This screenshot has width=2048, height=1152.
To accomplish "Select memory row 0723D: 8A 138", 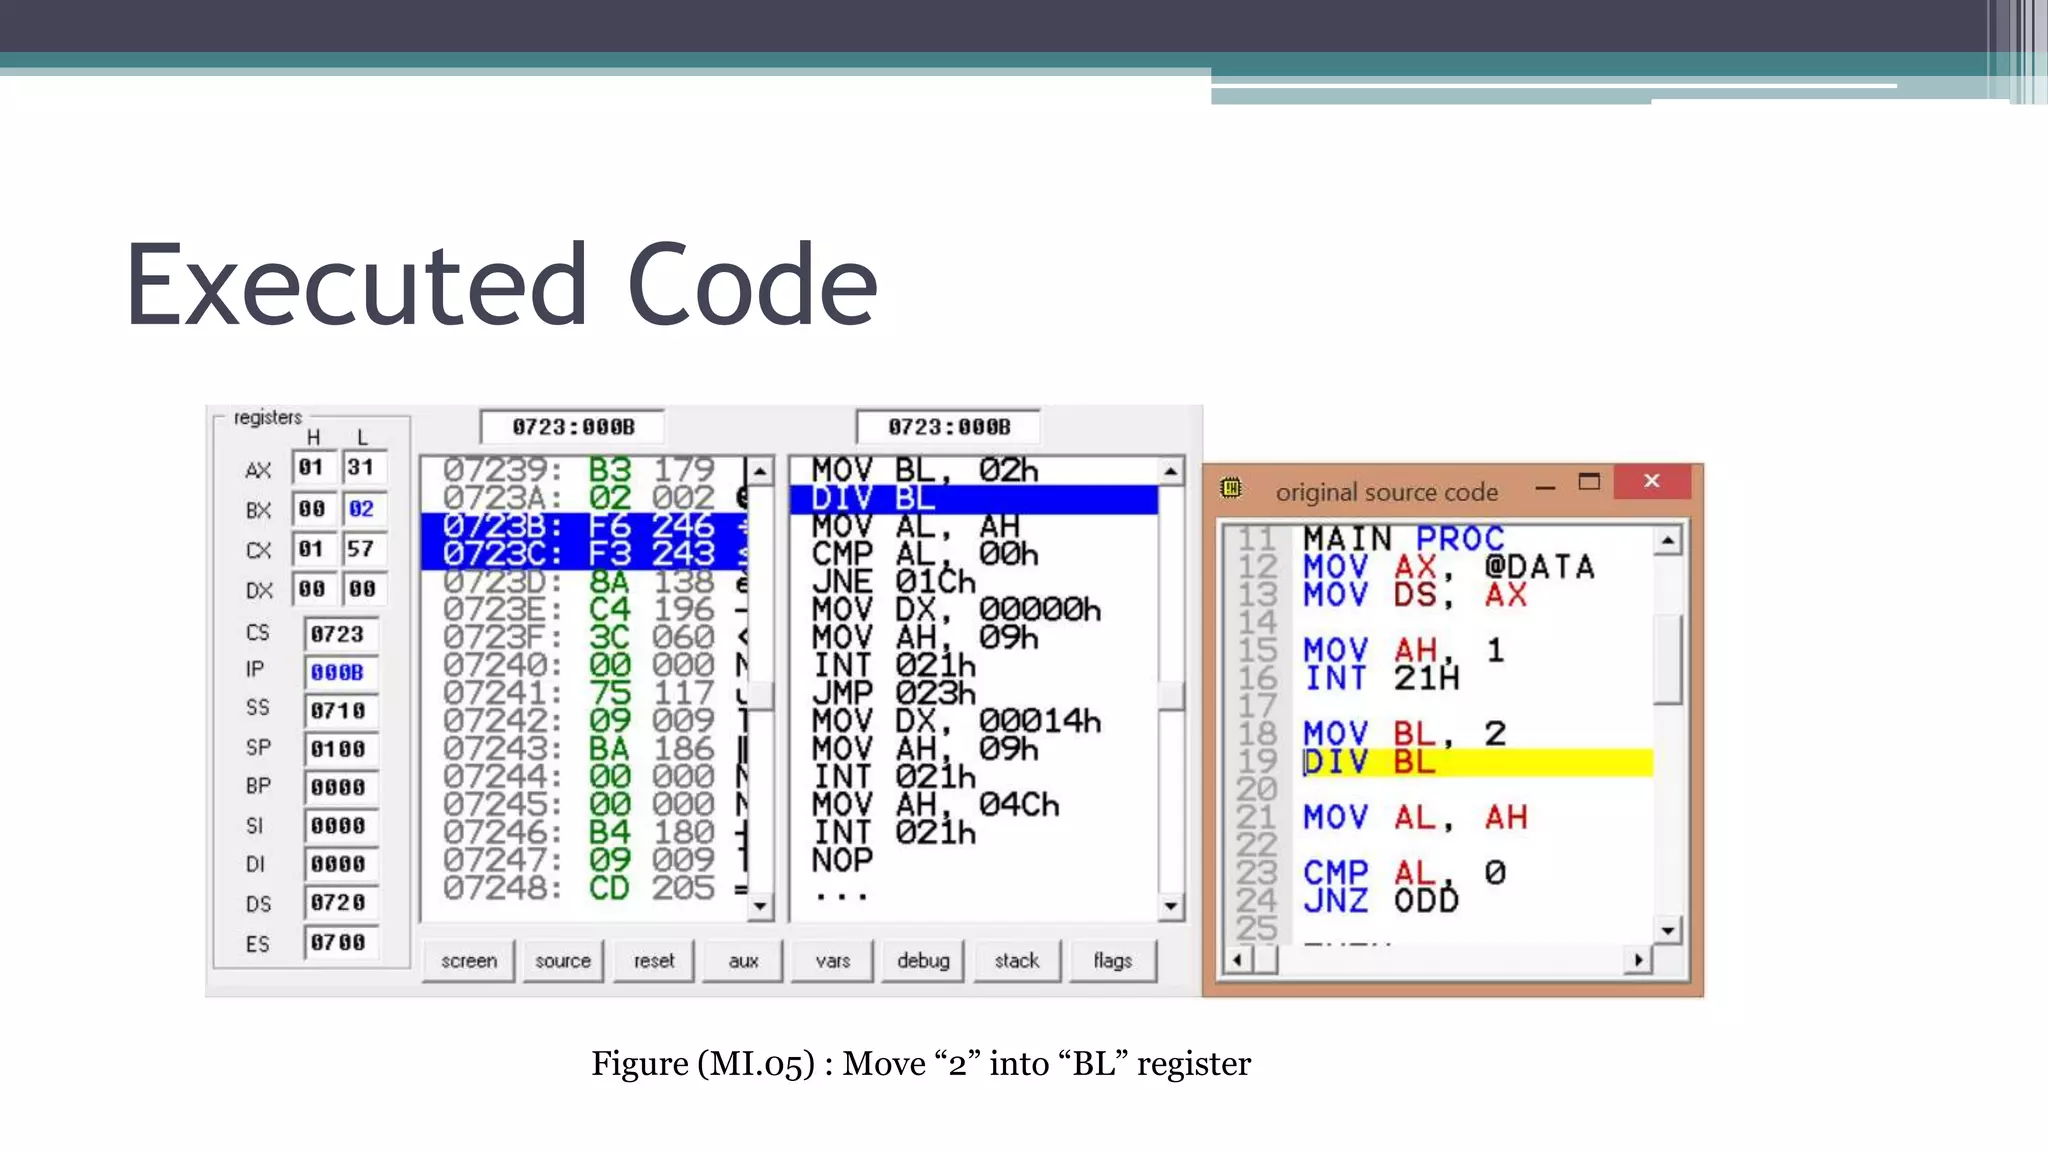I will 584,582.
